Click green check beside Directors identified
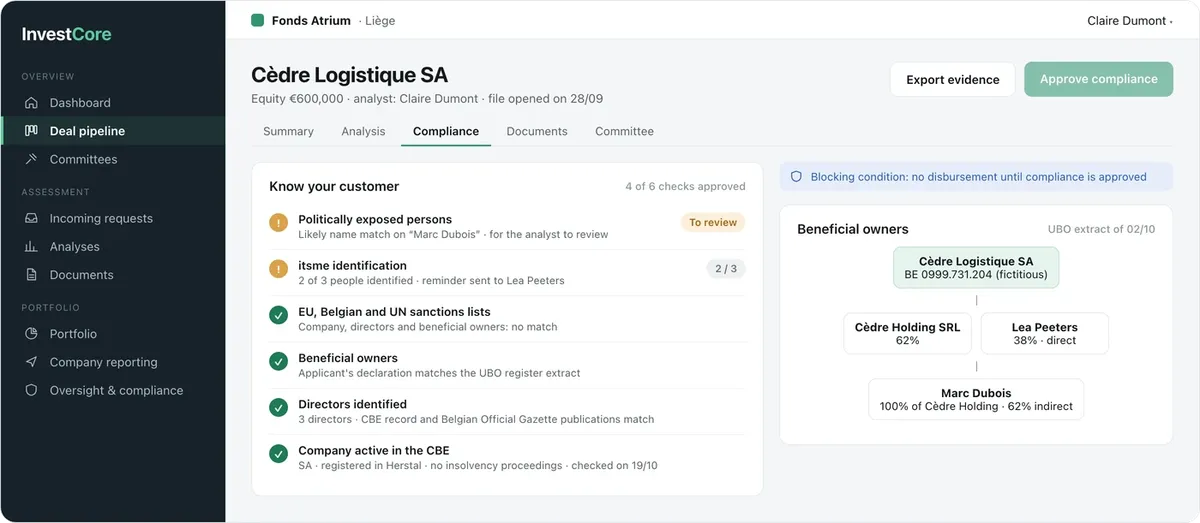The image size is (1200, 523). point(279,408)
